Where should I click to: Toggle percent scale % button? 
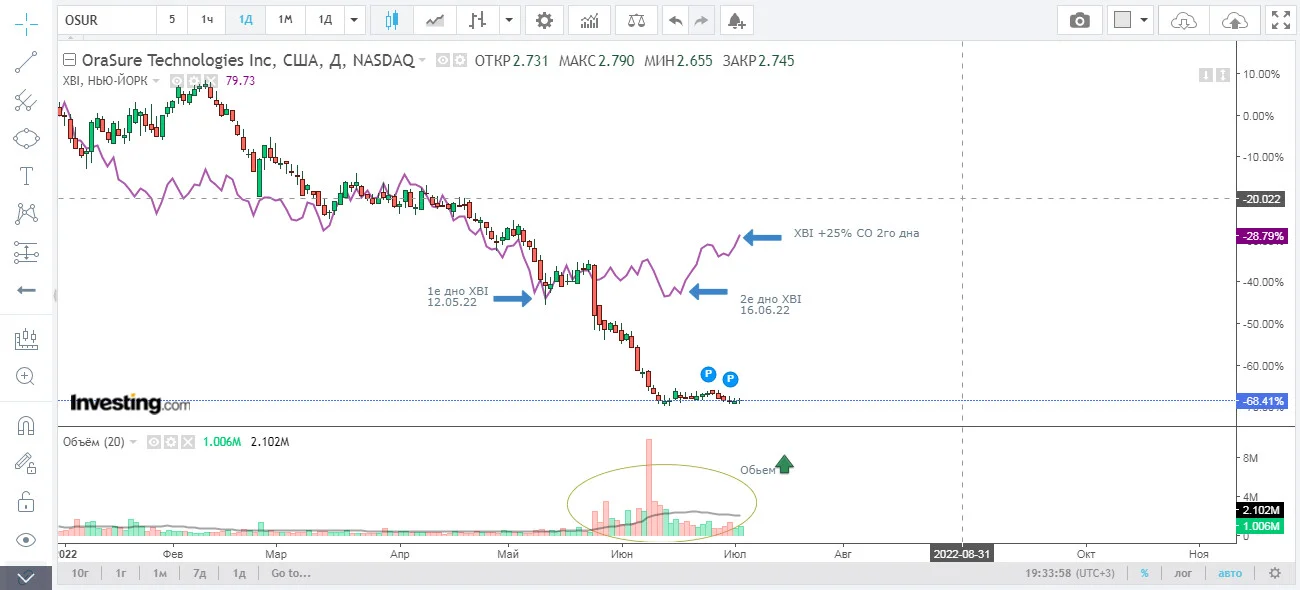pos(1145,573)
